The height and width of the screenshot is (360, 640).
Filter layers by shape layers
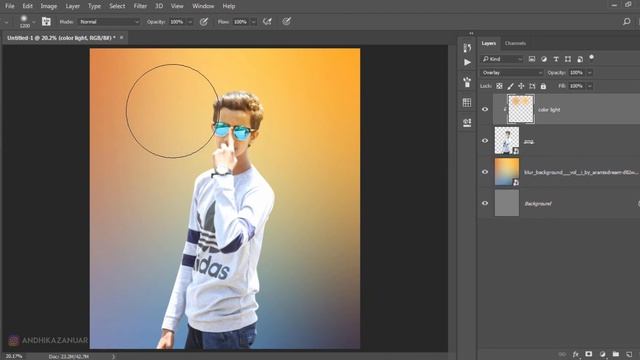(568, 59)
